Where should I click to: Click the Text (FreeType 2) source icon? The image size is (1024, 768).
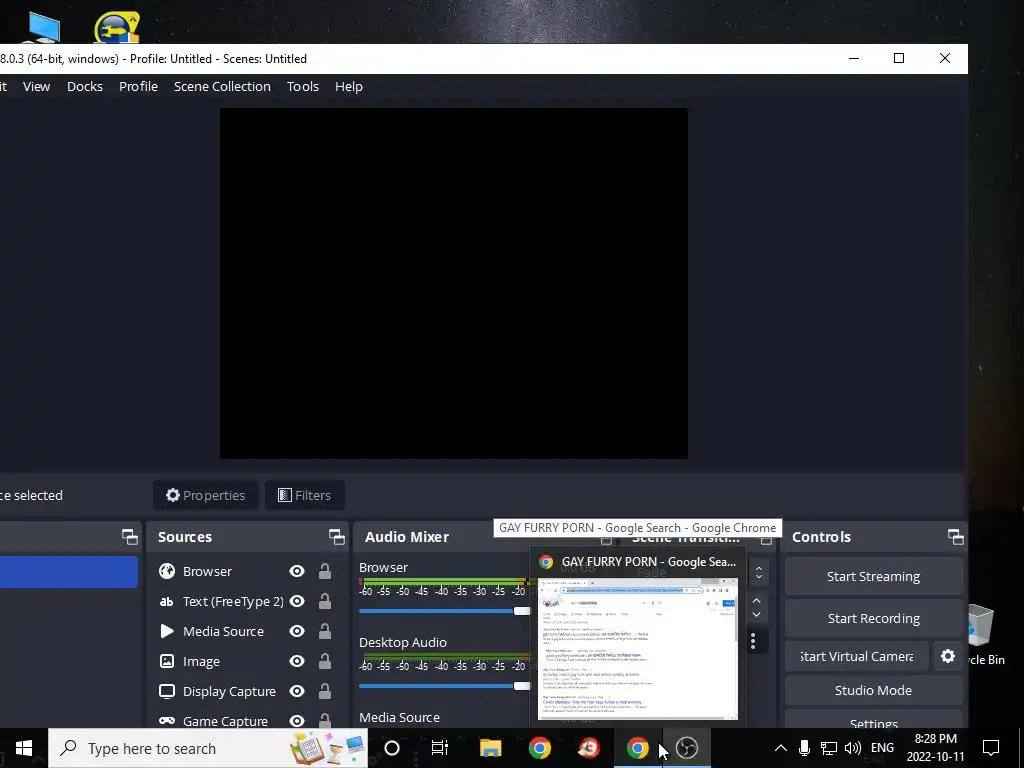click(167, 601)
